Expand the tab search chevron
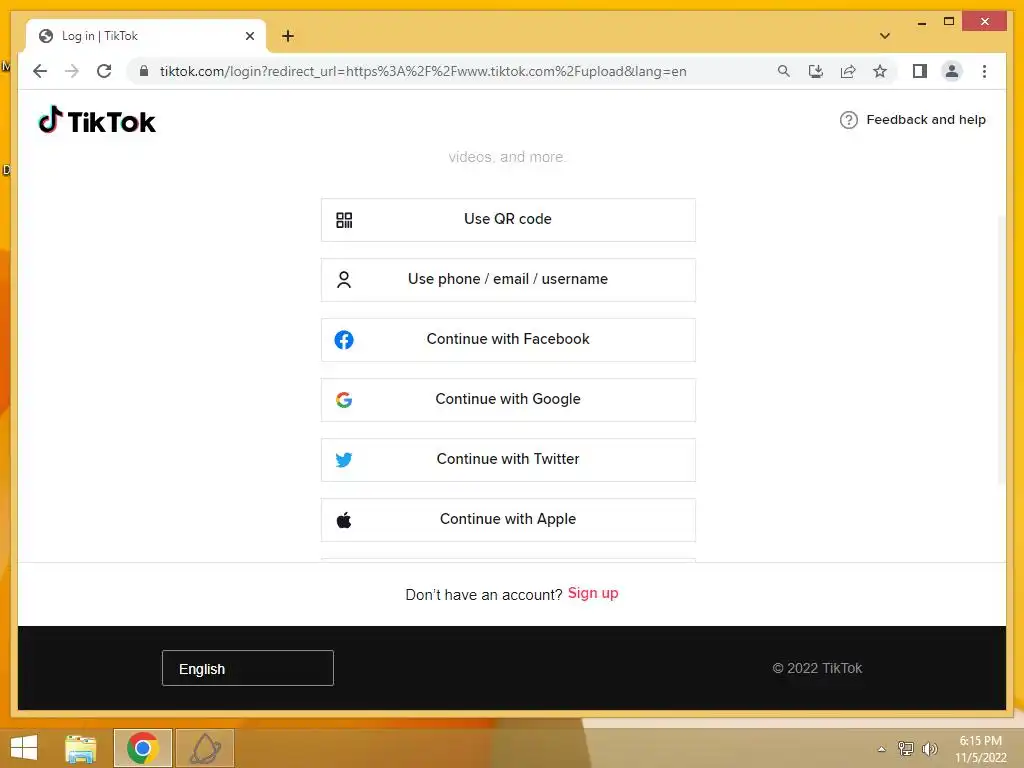This screenshot has width=1024, height=768. [885, 36]
